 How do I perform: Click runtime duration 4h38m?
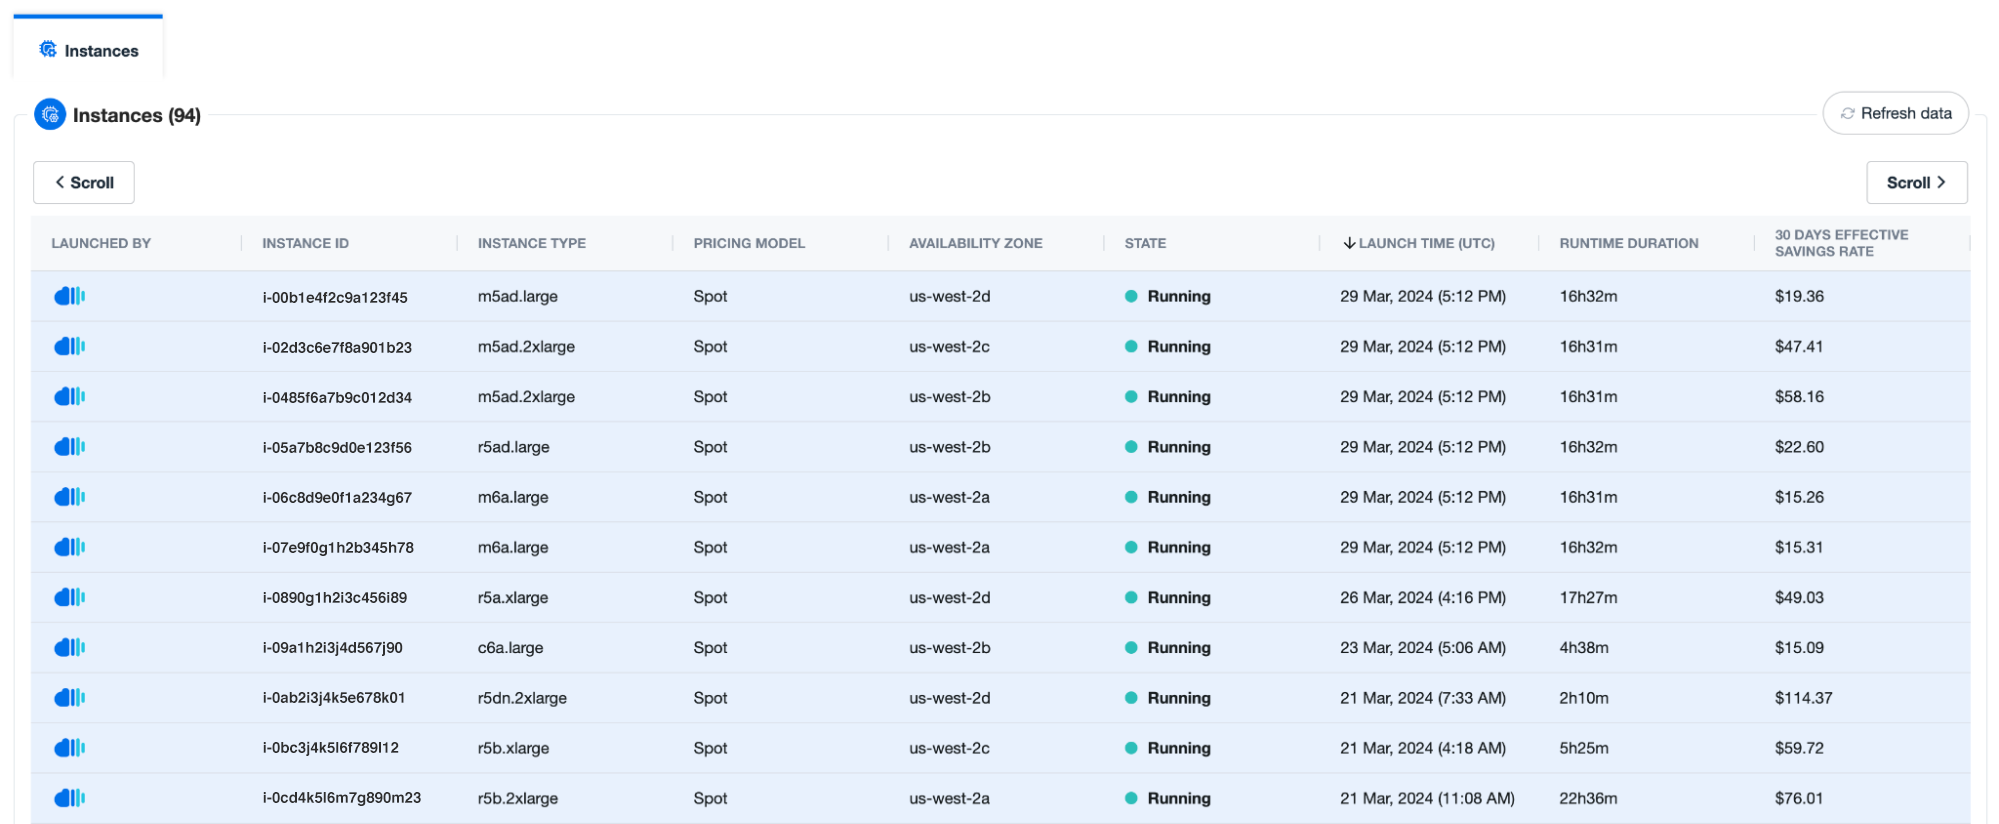click(1584, 647)
